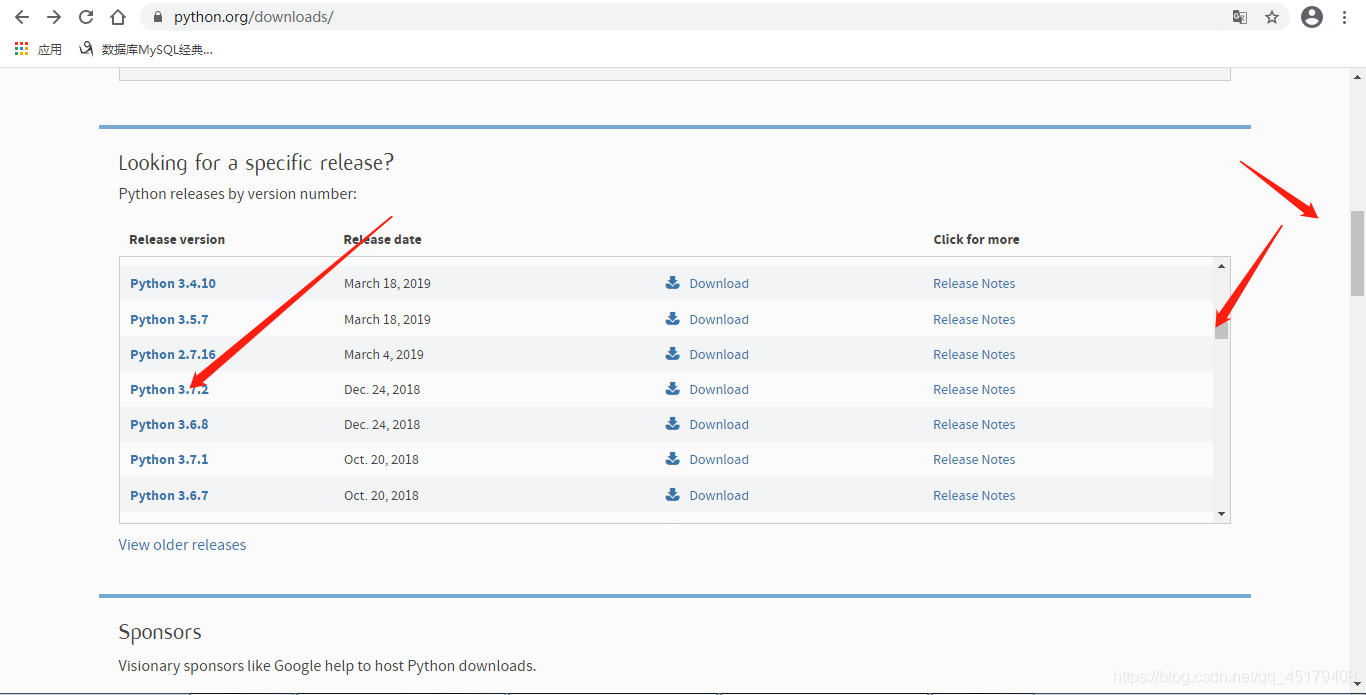The image size is (1366, 695).
Task: Open Release Notes for Python 3.4.10
Action: point(974,284)
